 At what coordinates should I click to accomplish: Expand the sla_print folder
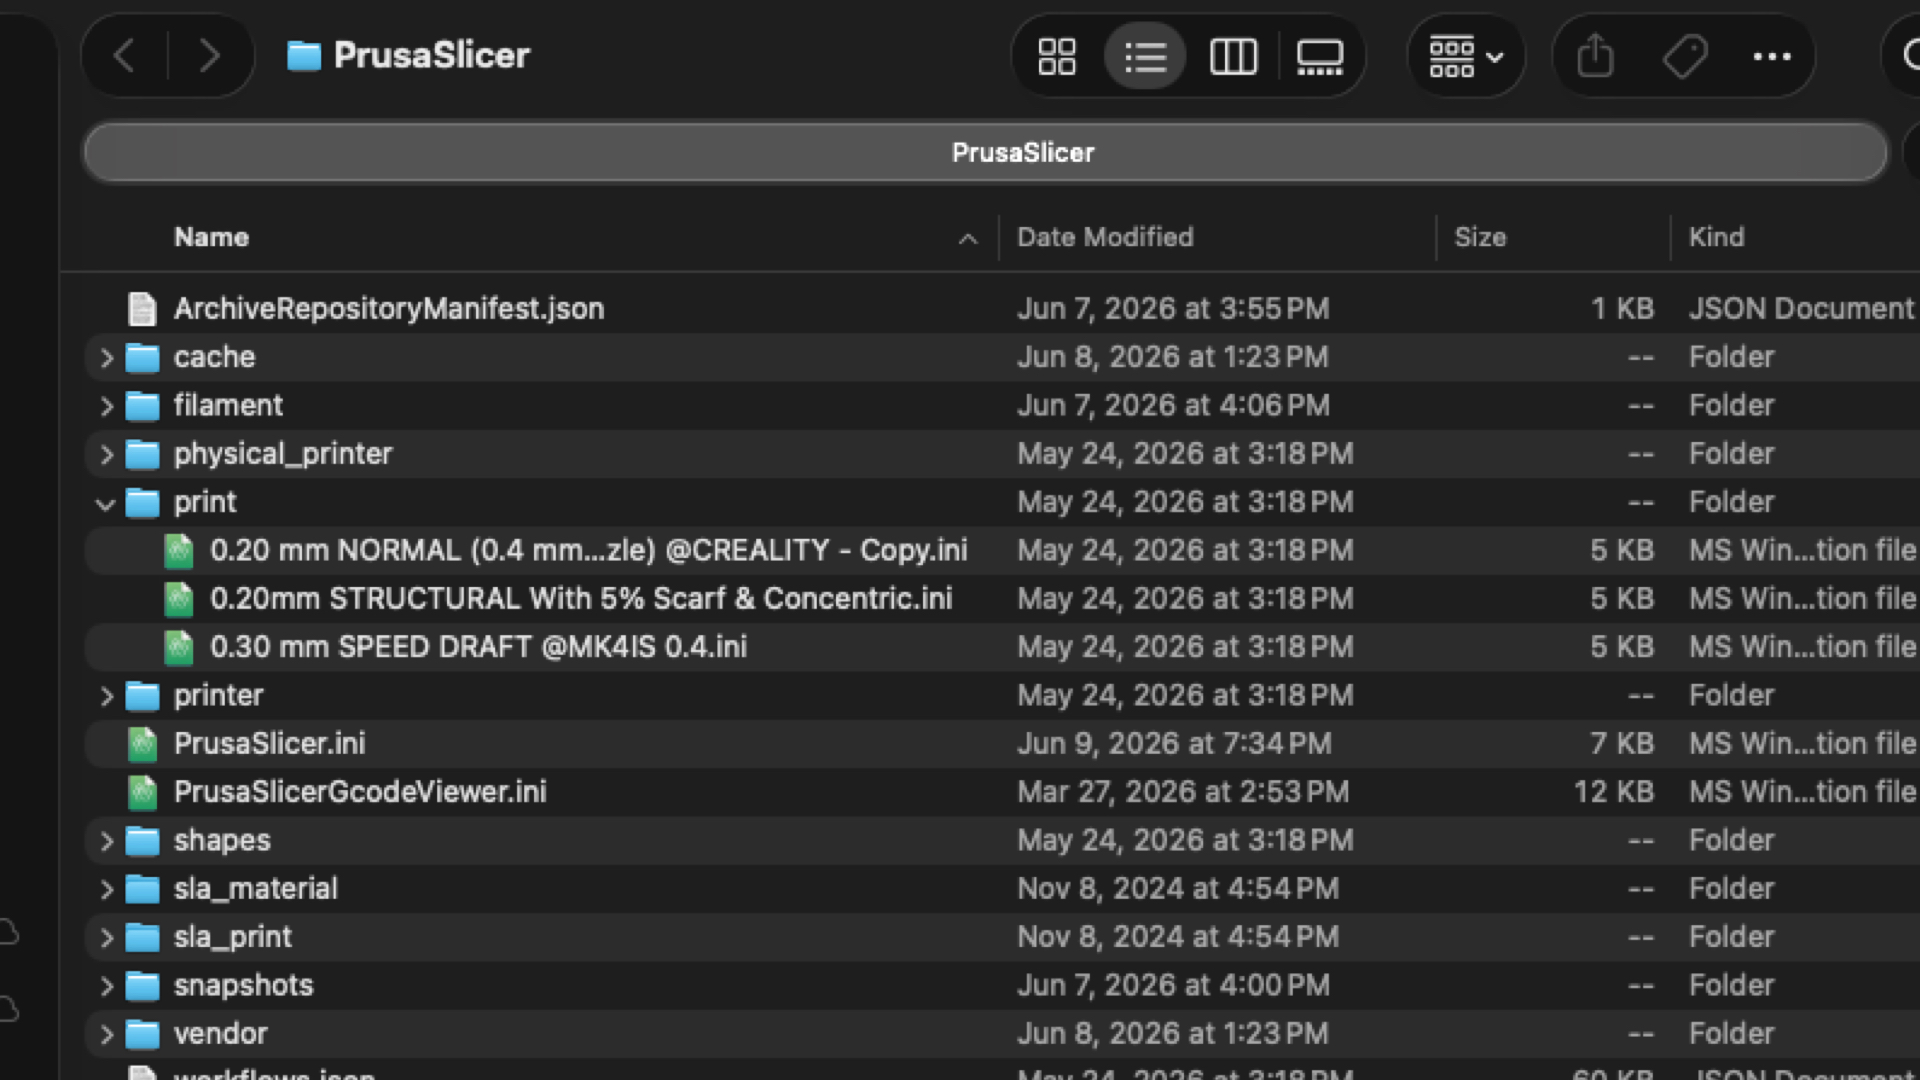click(106, 937)
